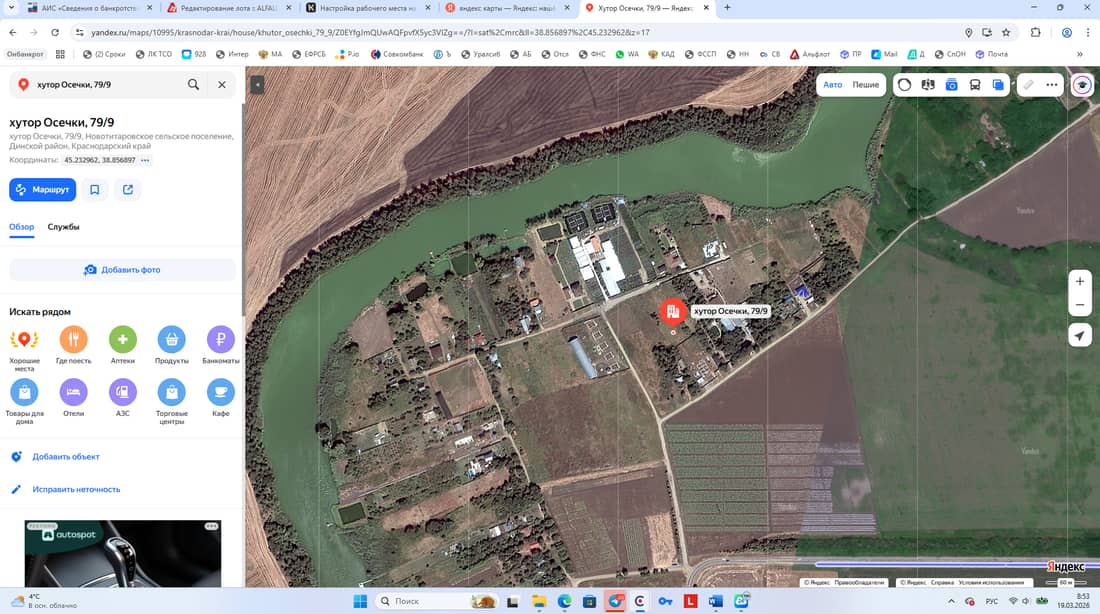
Task: Zoom in the map with plus
Action: pos(1080,281)
